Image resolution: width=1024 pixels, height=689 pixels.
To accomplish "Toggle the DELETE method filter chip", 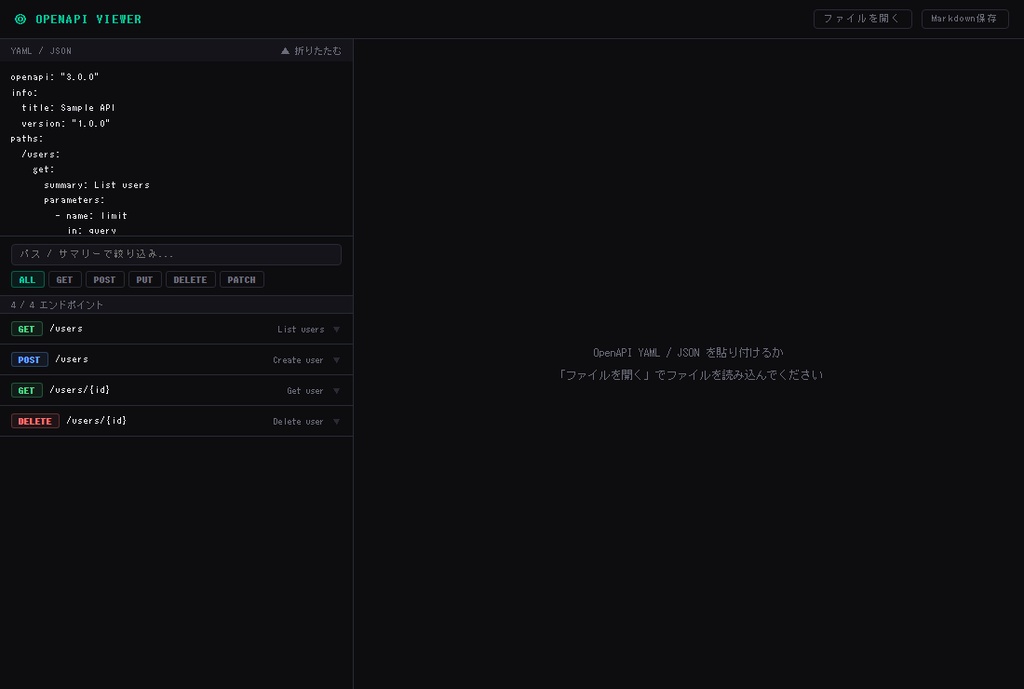I will [190, 280].
